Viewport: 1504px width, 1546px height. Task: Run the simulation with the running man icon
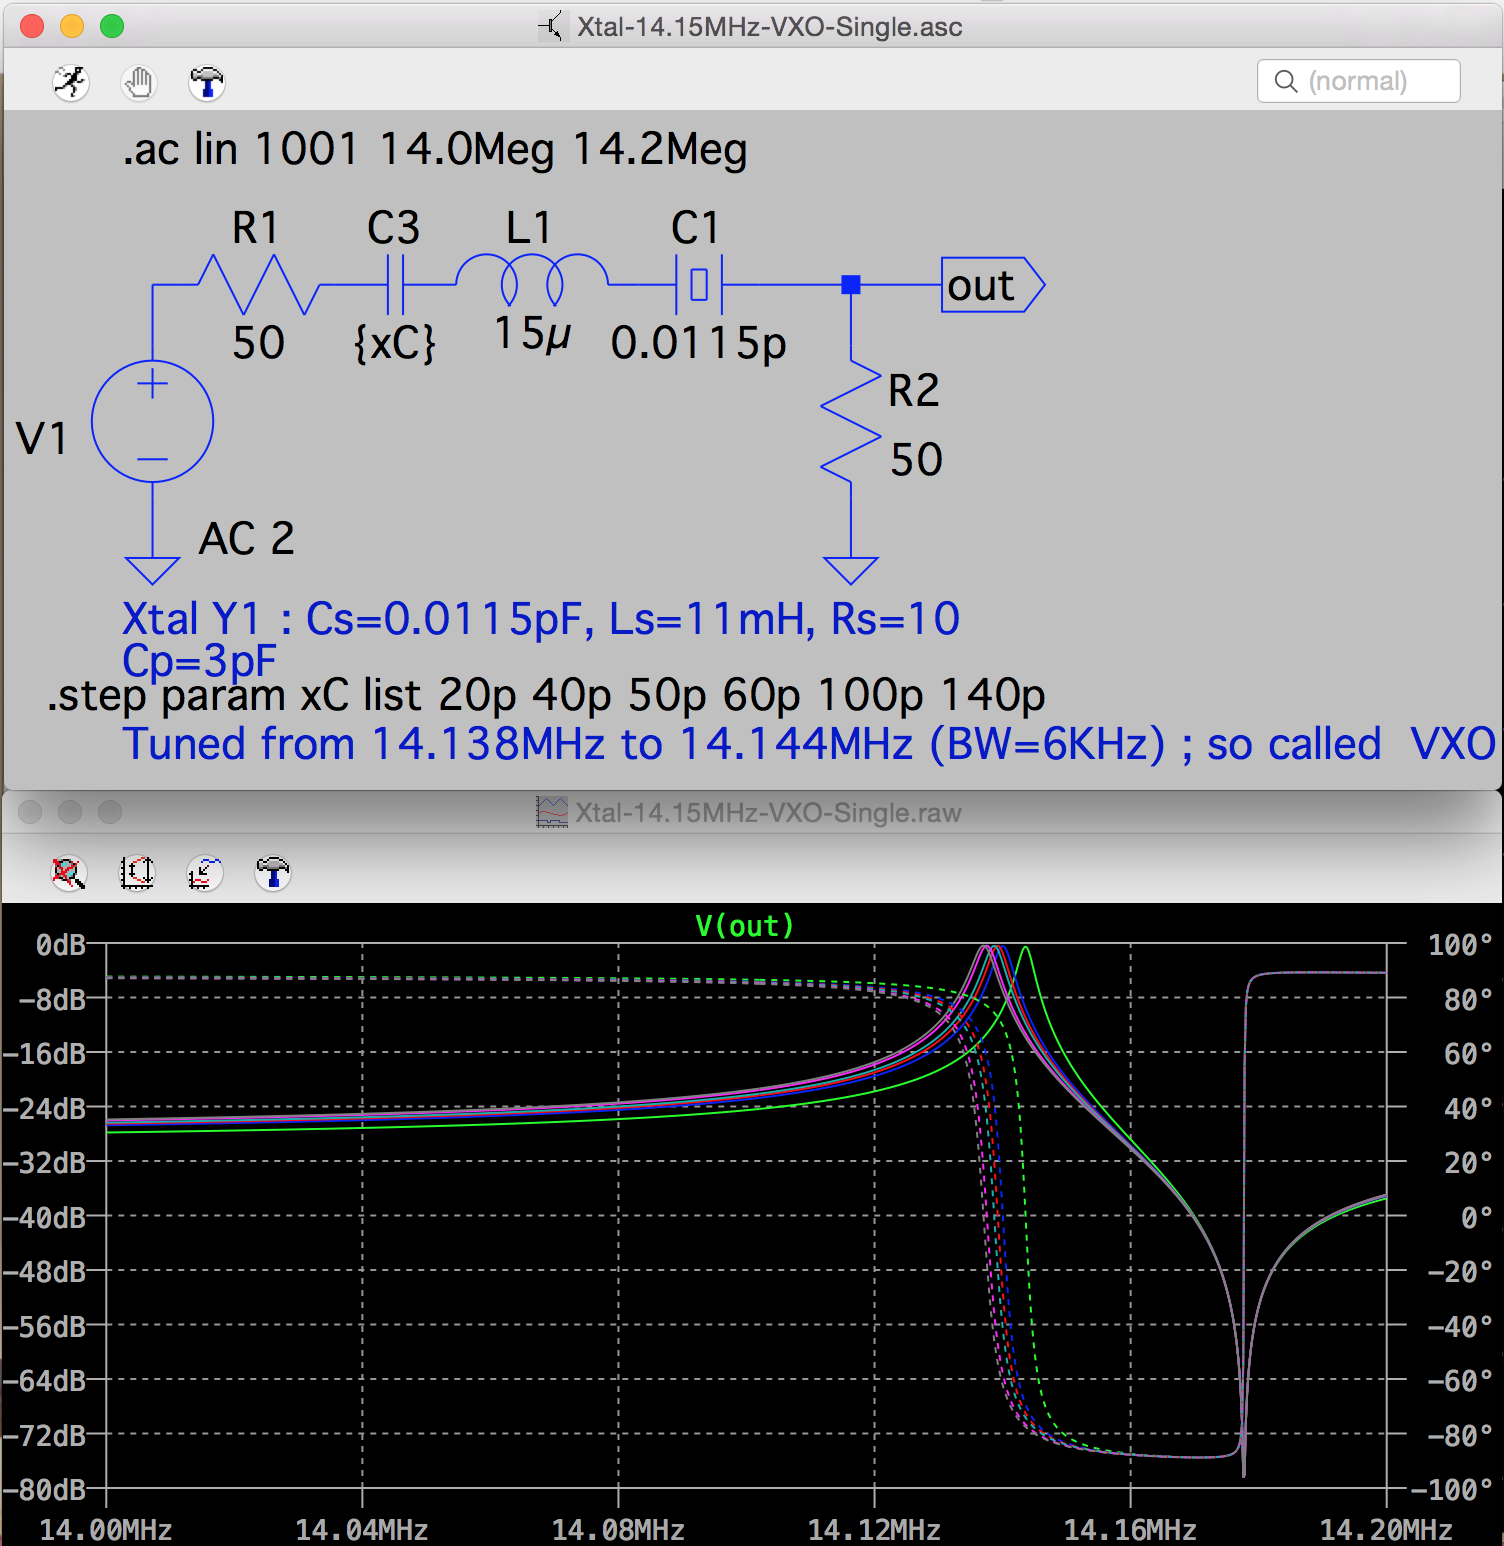pos(69,81)
